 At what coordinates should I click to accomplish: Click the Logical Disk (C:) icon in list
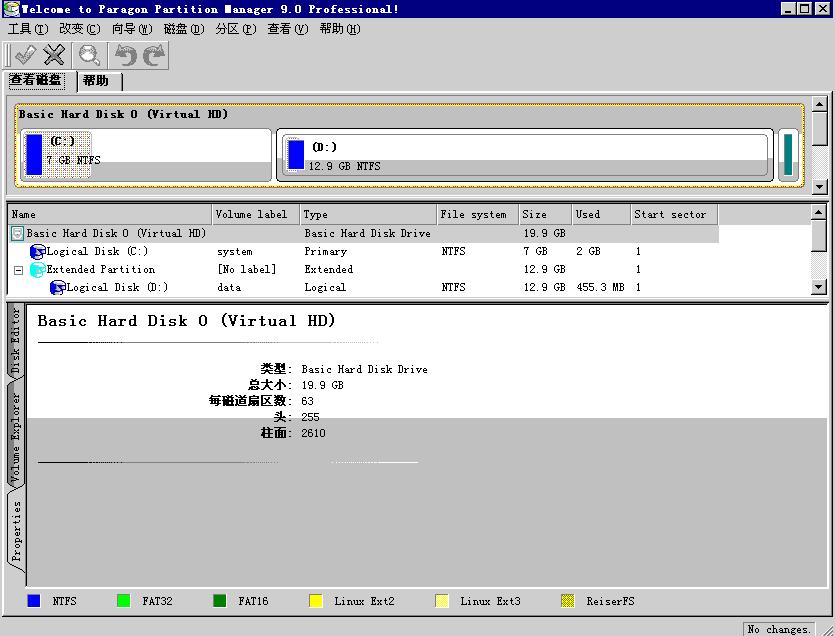click(x=38, y=252)
